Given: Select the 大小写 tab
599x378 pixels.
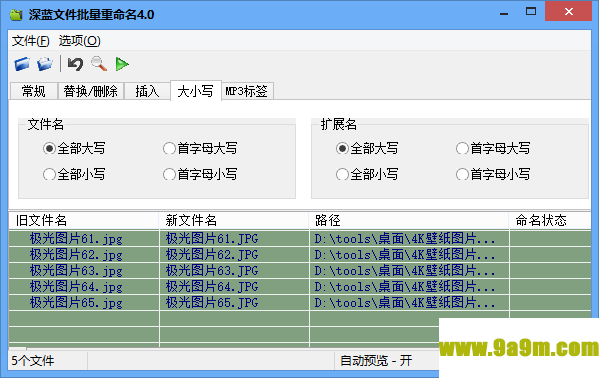Looking at the screenshot, I should pos(196,91).
